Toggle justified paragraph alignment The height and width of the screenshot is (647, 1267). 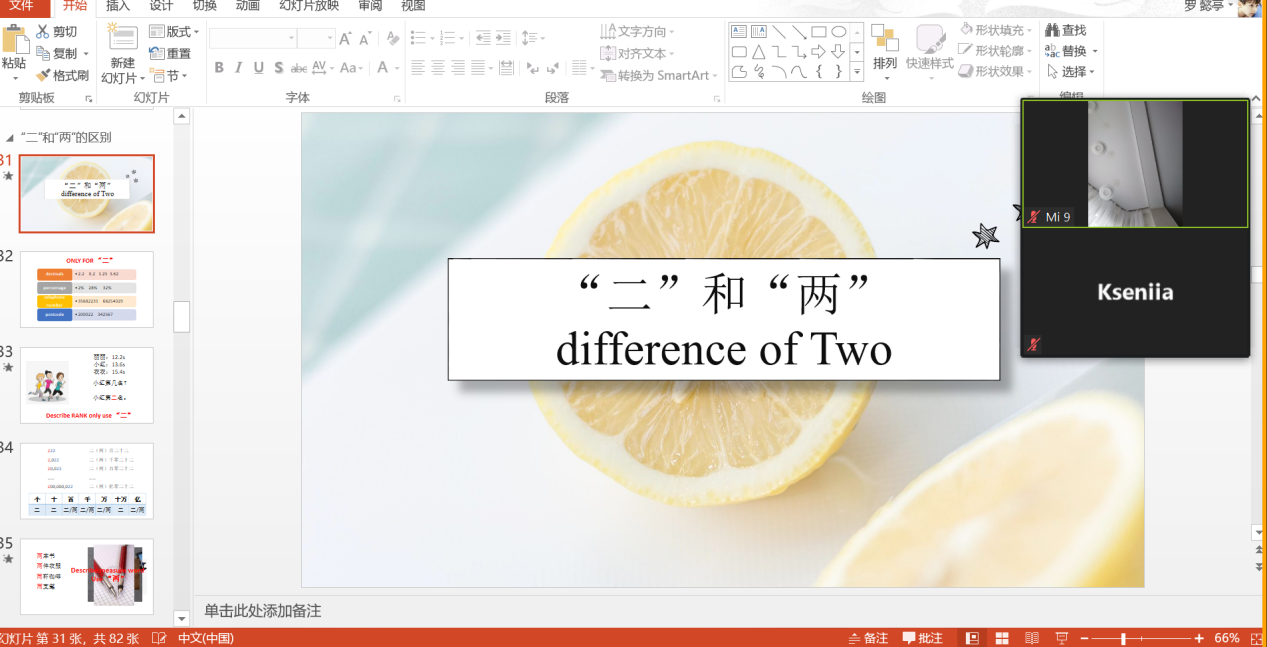pos(479,68)
